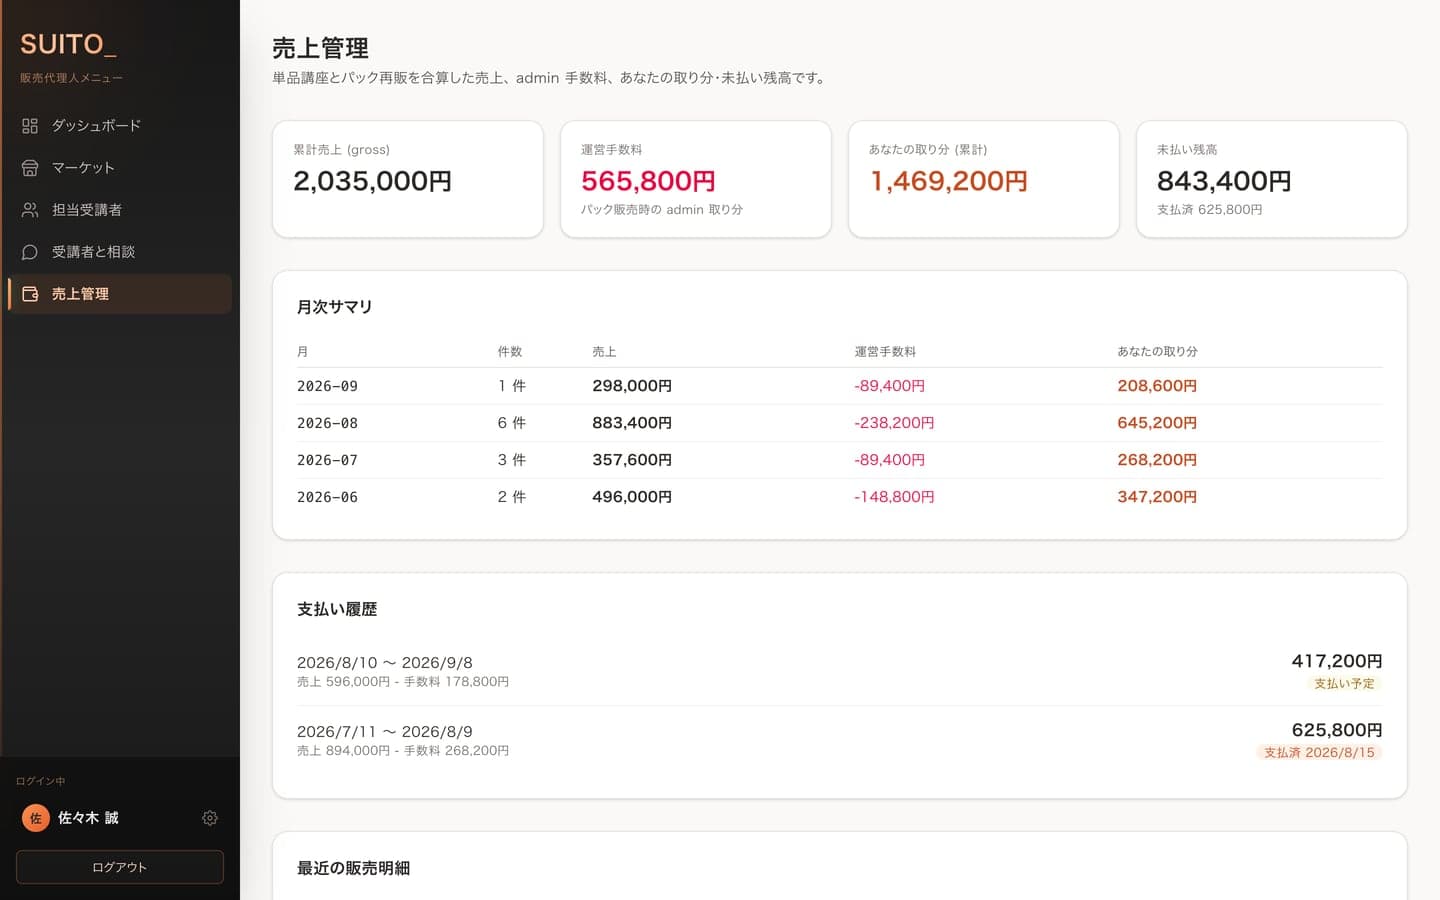Click the 6 件 count cell
Image resolution: width=1440 pixels, height=900 pixels.
pyautogui.click(x=511, y=423)
